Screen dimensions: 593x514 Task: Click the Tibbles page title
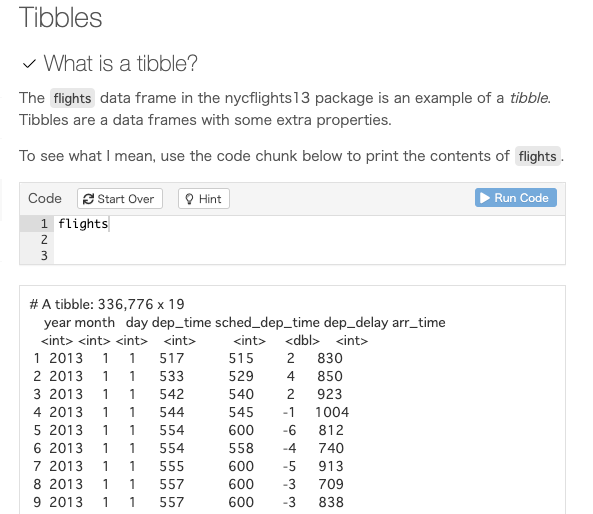61,17
